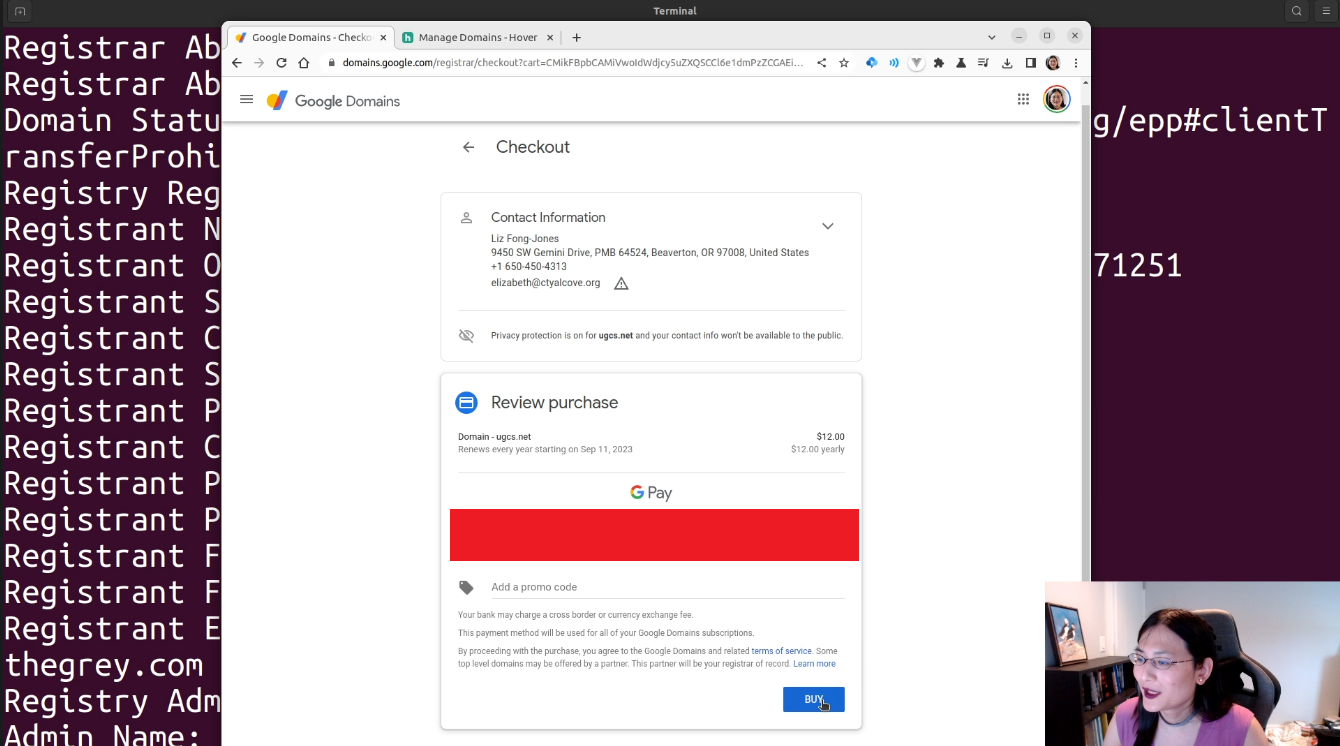Image resolution: width=1340 pixels, height=746 pixels.
Task: Open the Google Domains hamburger menu
Action: pos(247,99)
